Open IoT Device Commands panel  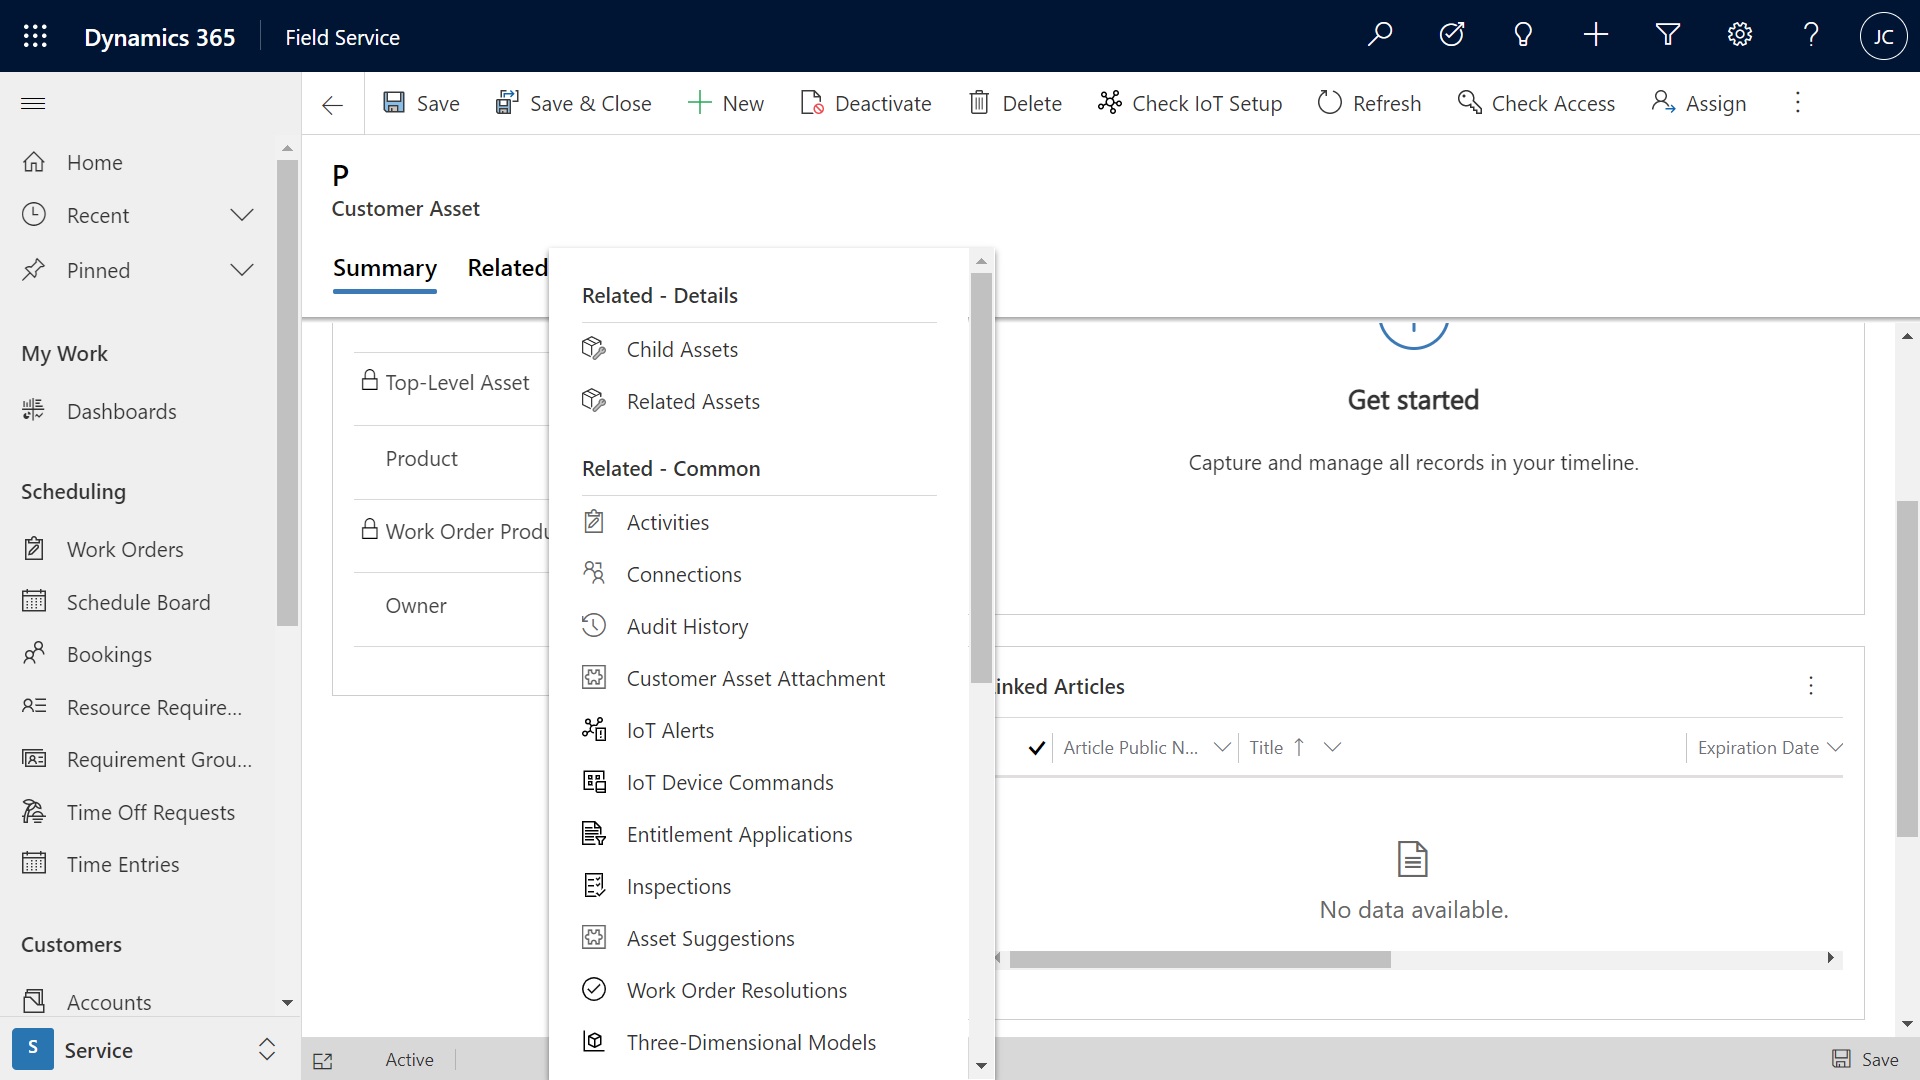[731, 782]
